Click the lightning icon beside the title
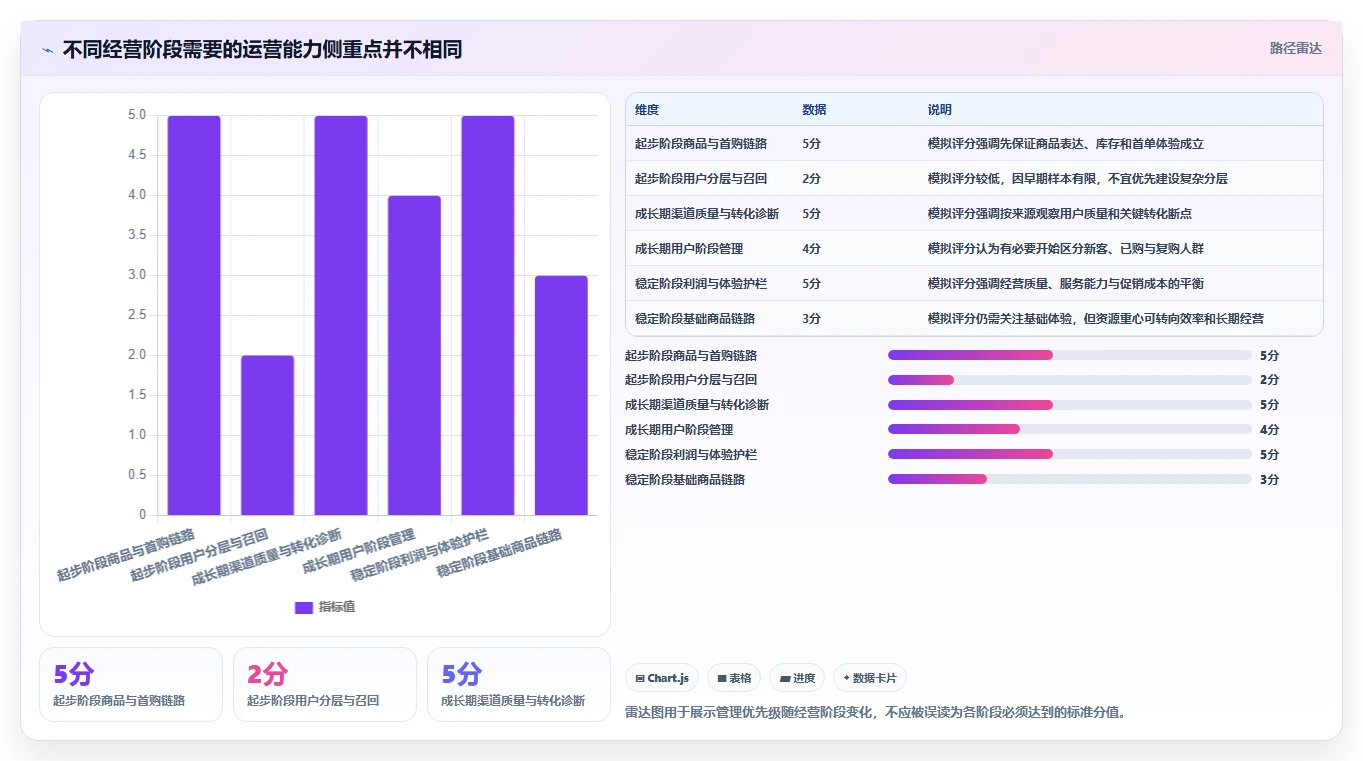The height and width of the screenshot is (761, 1363). tap(47, 50)
